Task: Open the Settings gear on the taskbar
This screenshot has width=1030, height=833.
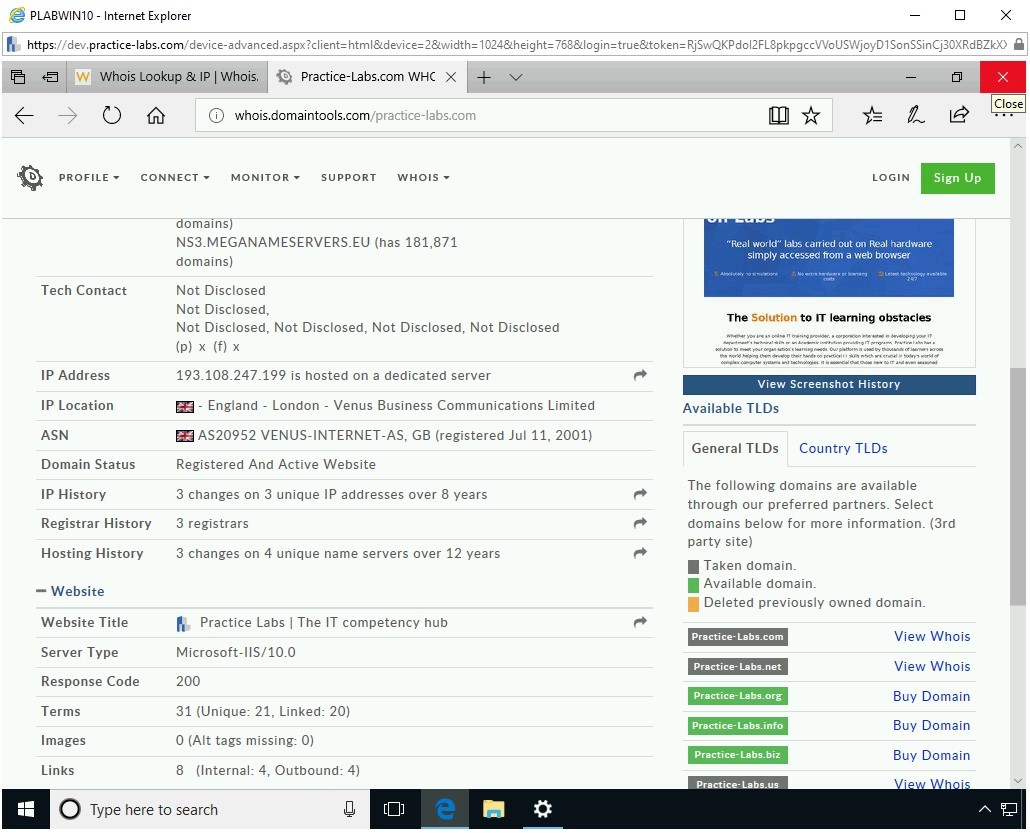Action: [542, 809]
